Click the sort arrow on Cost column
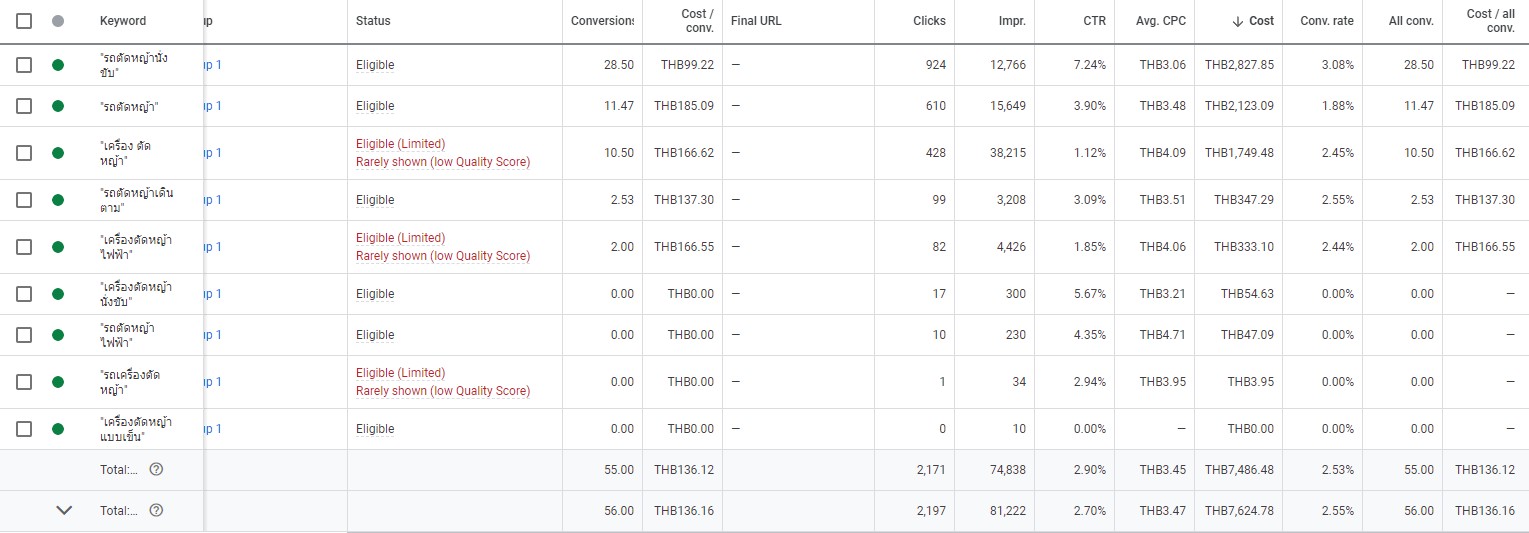 click(1237, 21)
